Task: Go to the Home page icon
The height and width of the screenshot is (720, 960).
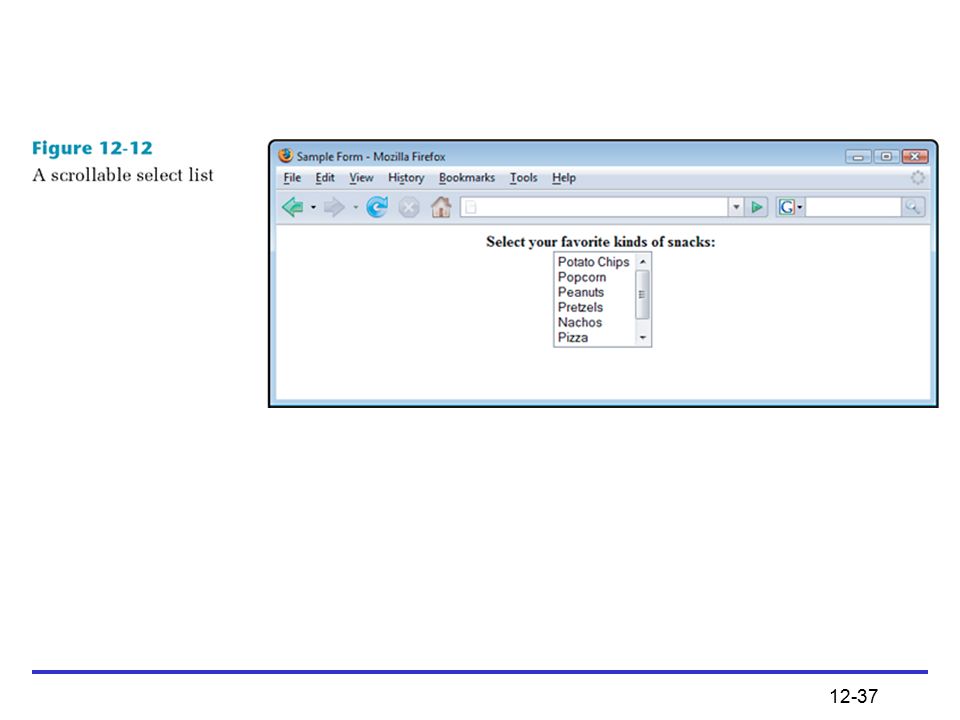Action: coord(441,207)
